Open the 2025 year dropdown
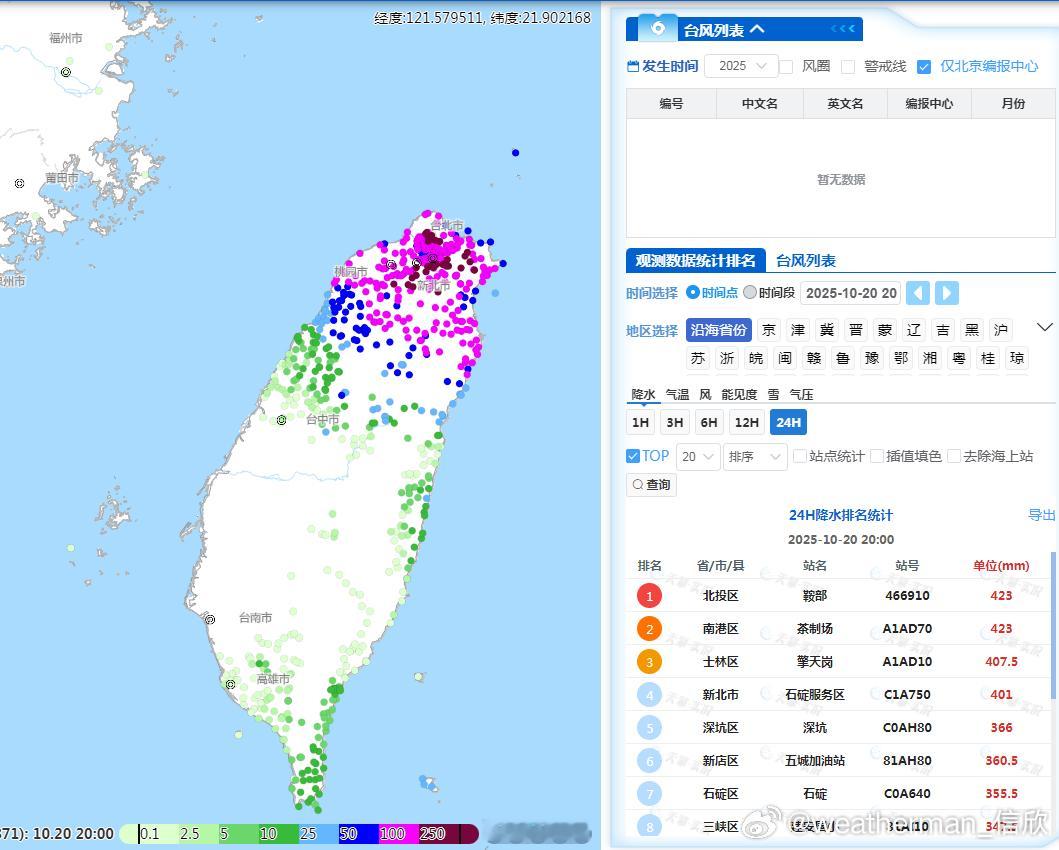Screen dimensions: 1059x850 [x=741, y=66]
